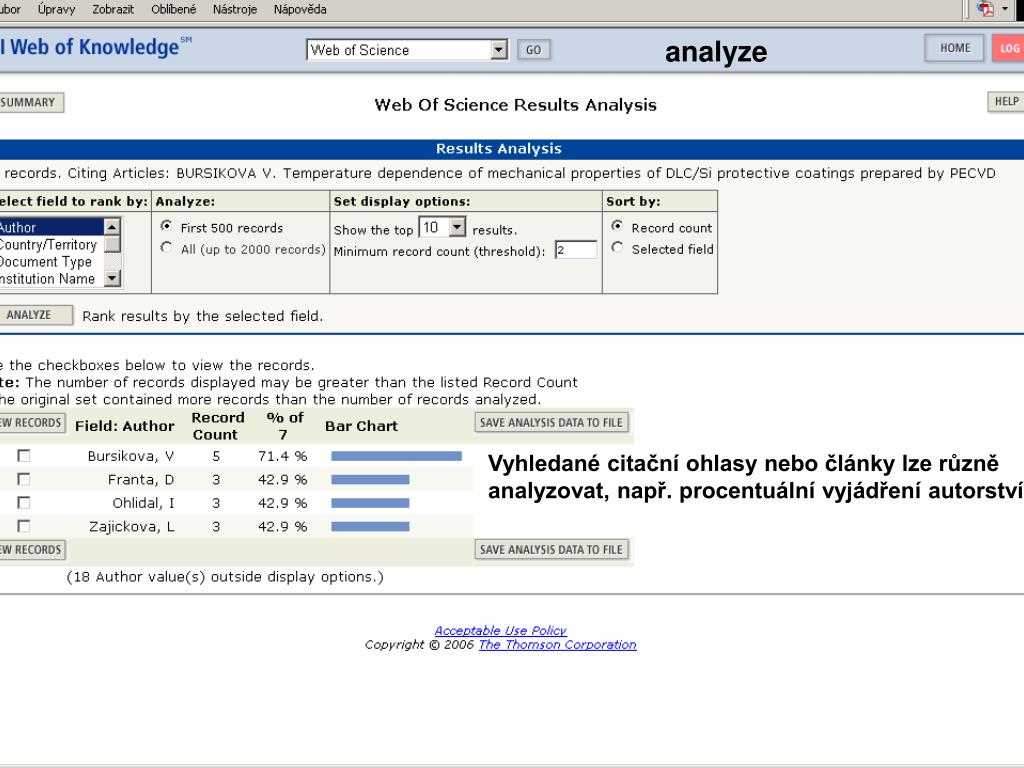
Task: Select the First 500 records radio button
Action: 167,226
